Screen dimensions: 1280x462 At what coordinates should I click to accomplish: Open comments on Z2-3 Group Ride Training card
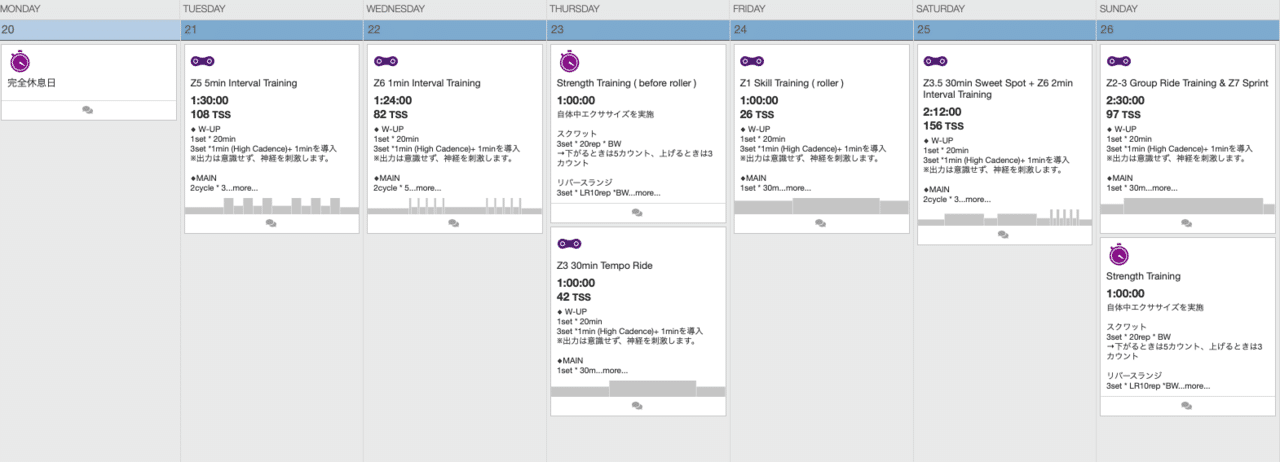point(1188,224)
